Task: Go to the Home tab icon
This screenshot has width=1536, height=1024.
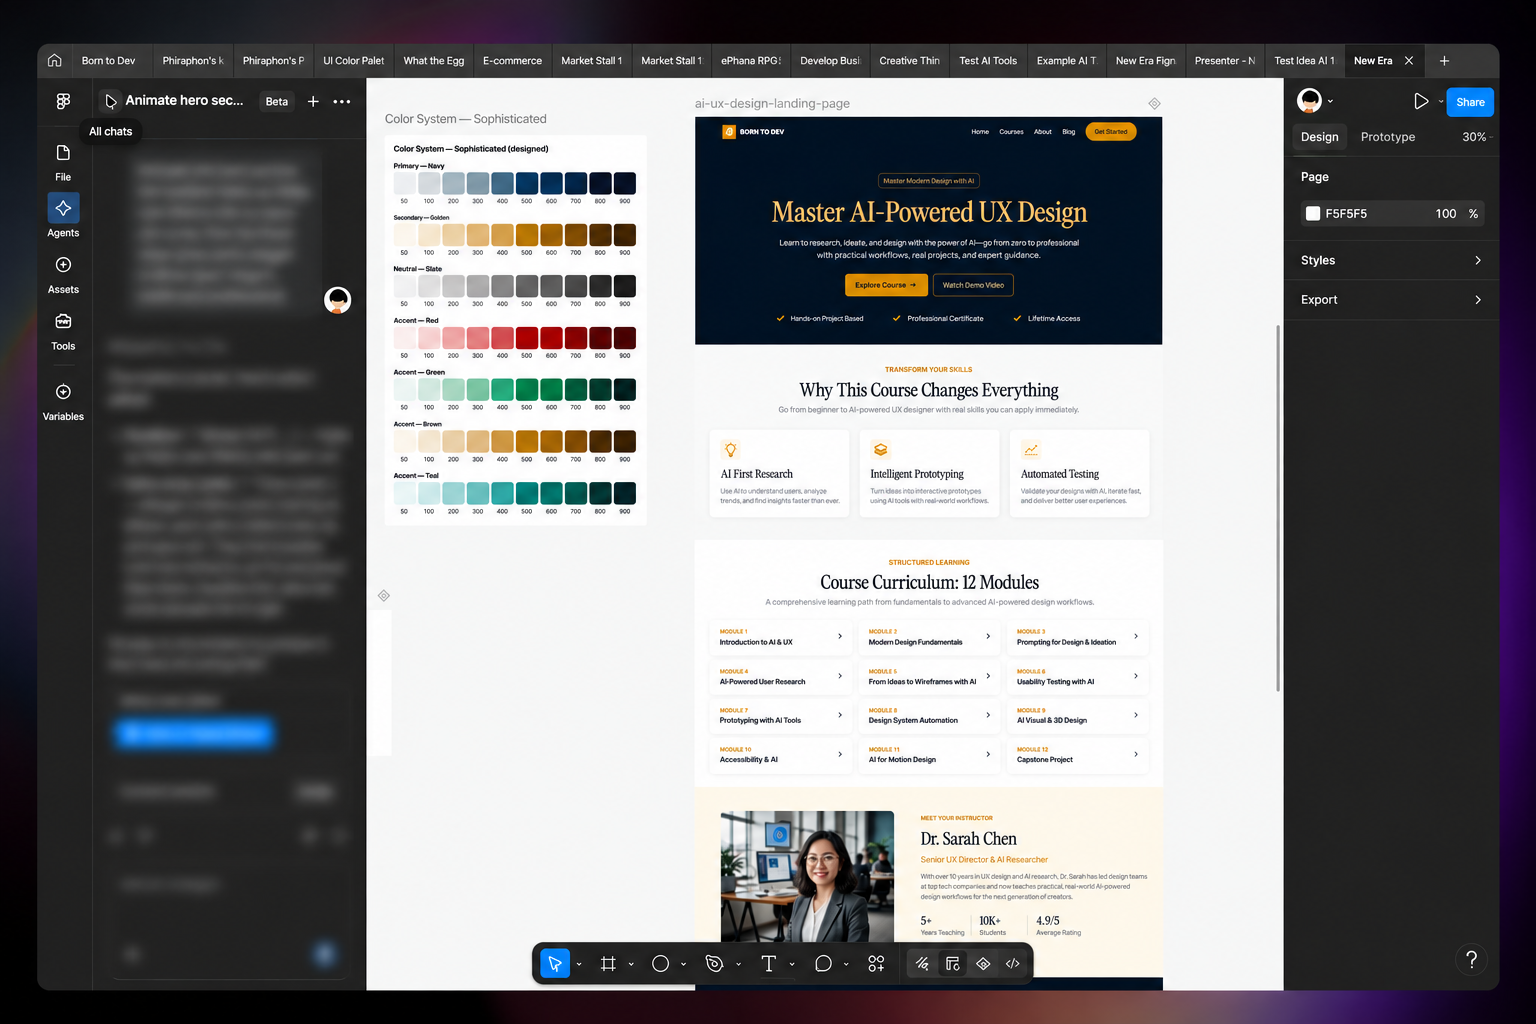Action: click(x=55, y=60)
